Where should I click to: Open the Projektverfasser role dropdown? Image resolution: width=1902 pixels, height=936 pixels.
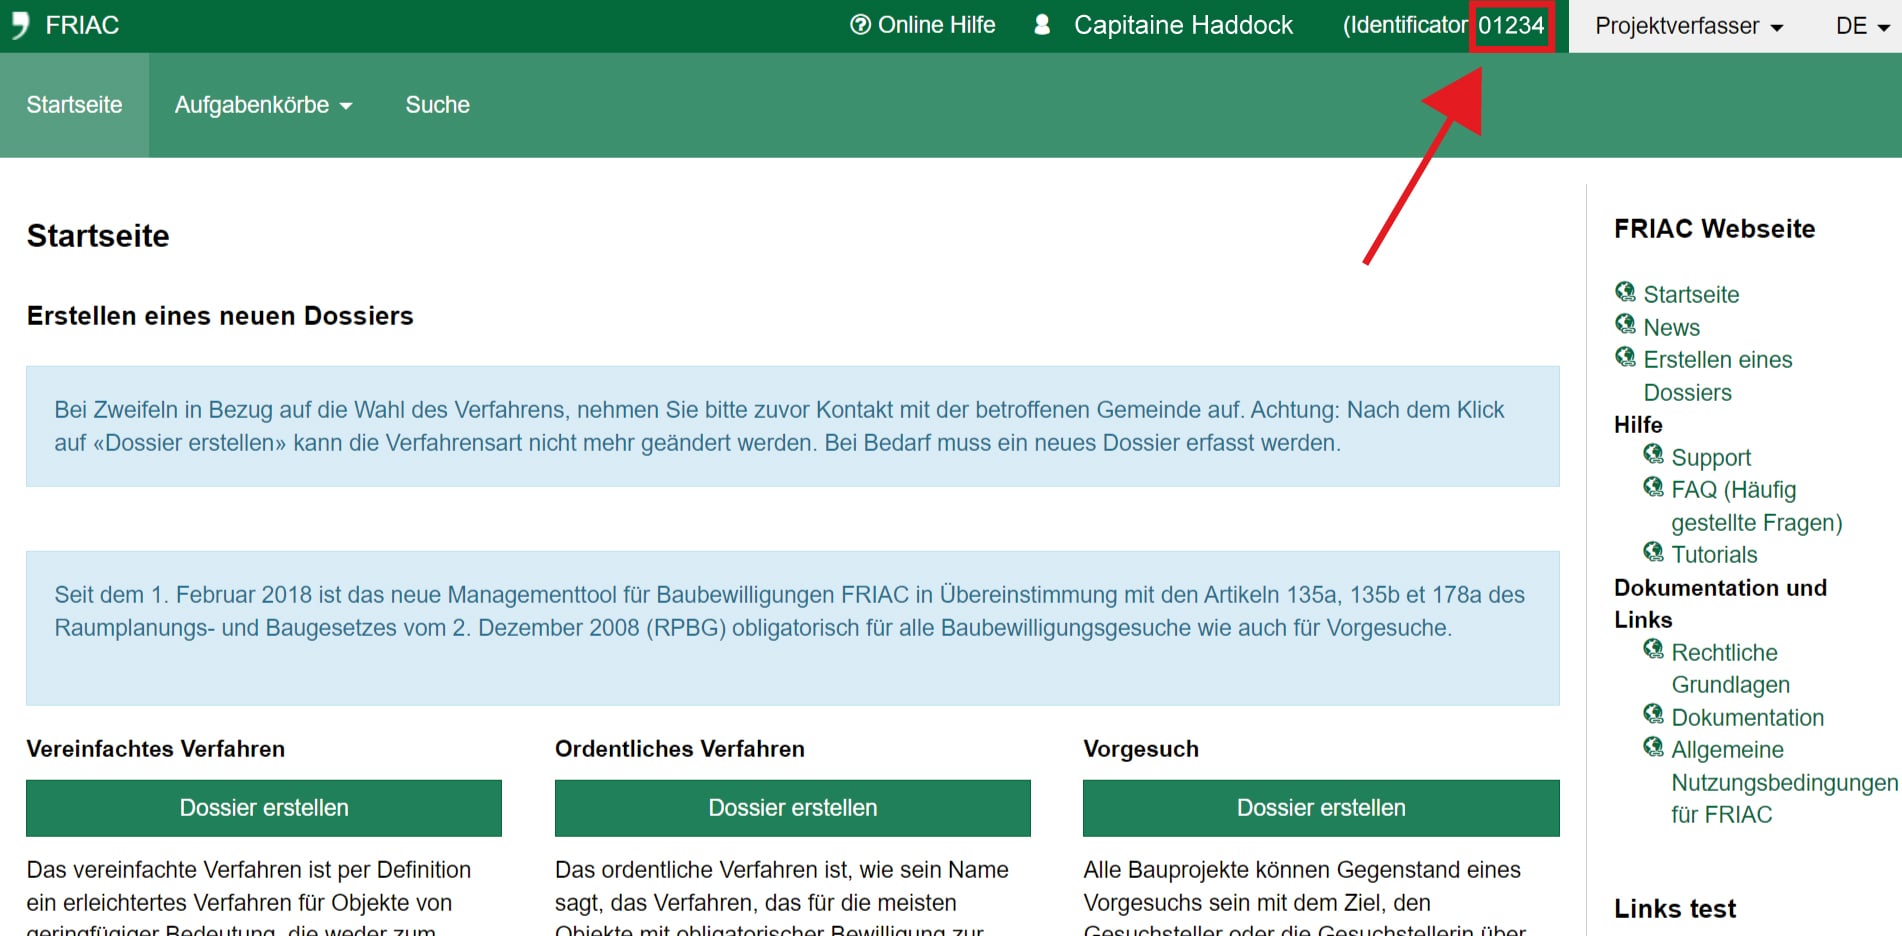click(1688, 26)
